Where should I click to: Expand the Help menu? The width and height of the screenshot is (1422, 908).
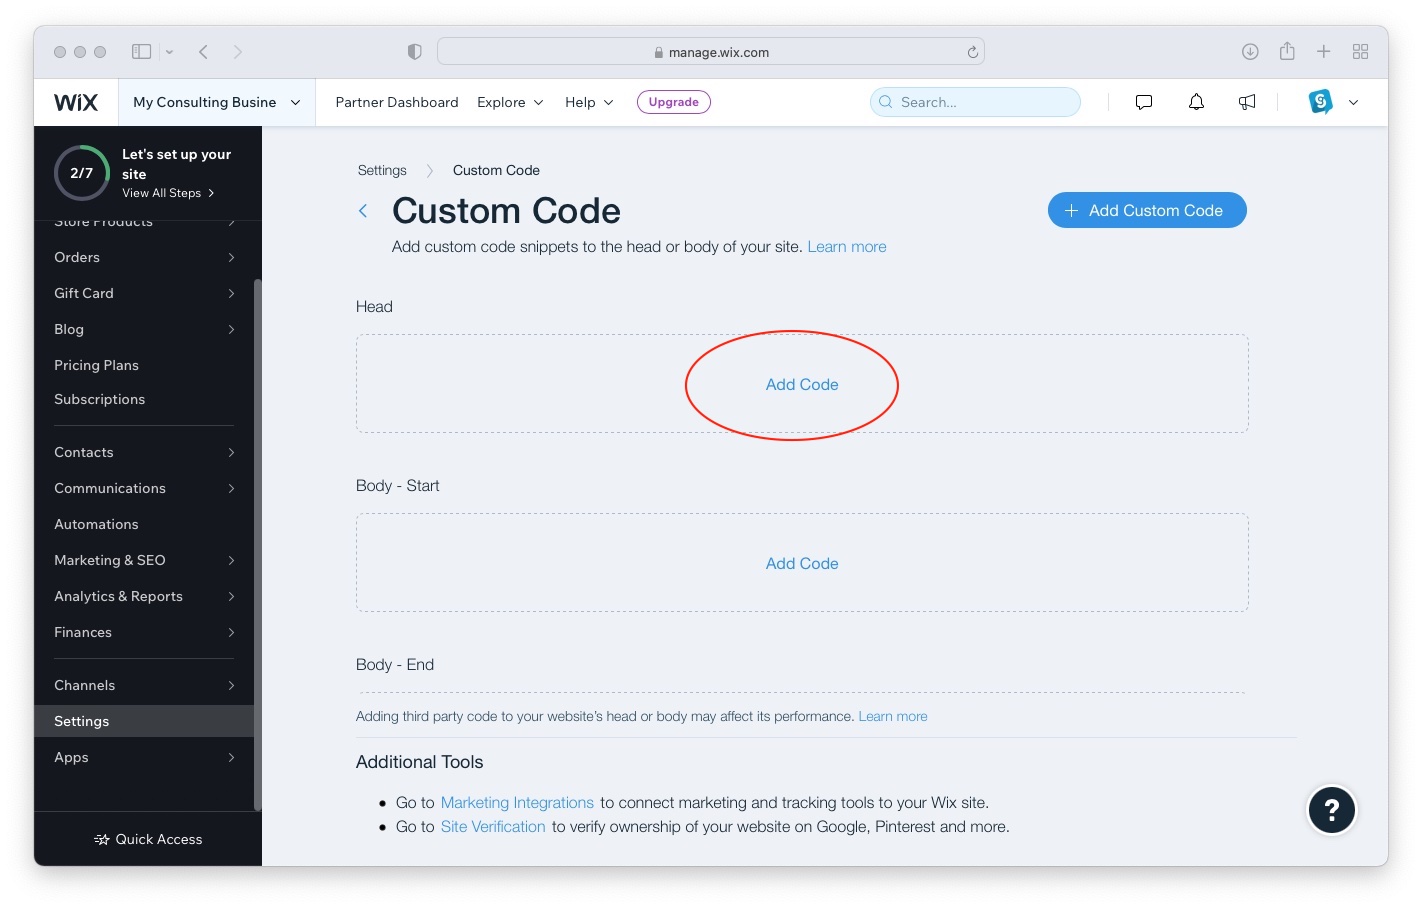pos(589,102)
